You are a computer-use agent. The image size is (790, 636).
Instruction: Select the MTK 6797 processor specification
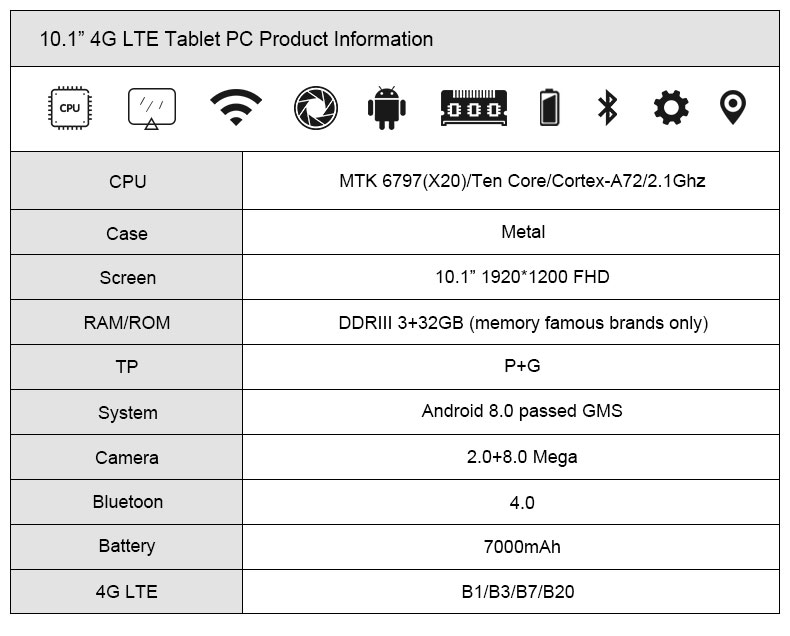coord(522,180)
